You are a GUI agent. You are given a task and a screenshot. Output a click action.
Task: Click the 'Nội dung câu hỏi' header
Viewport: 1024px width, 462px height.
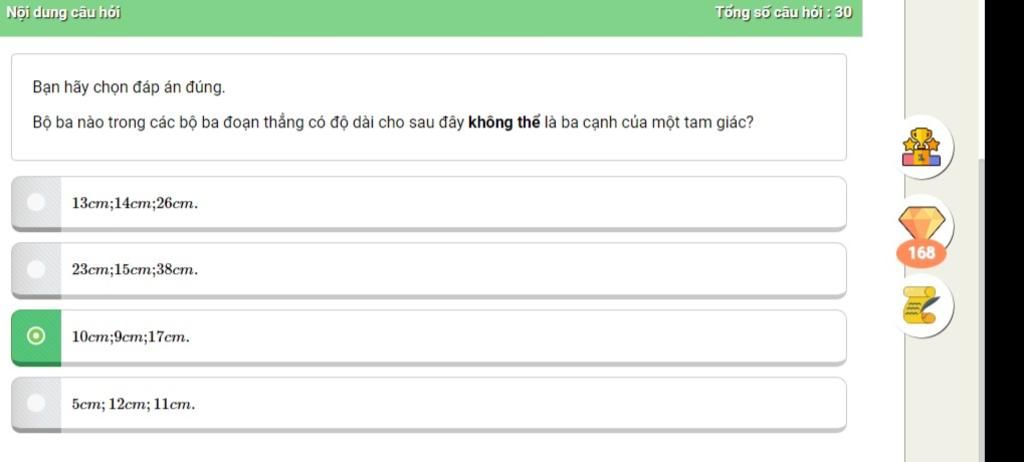pos(63,12)
